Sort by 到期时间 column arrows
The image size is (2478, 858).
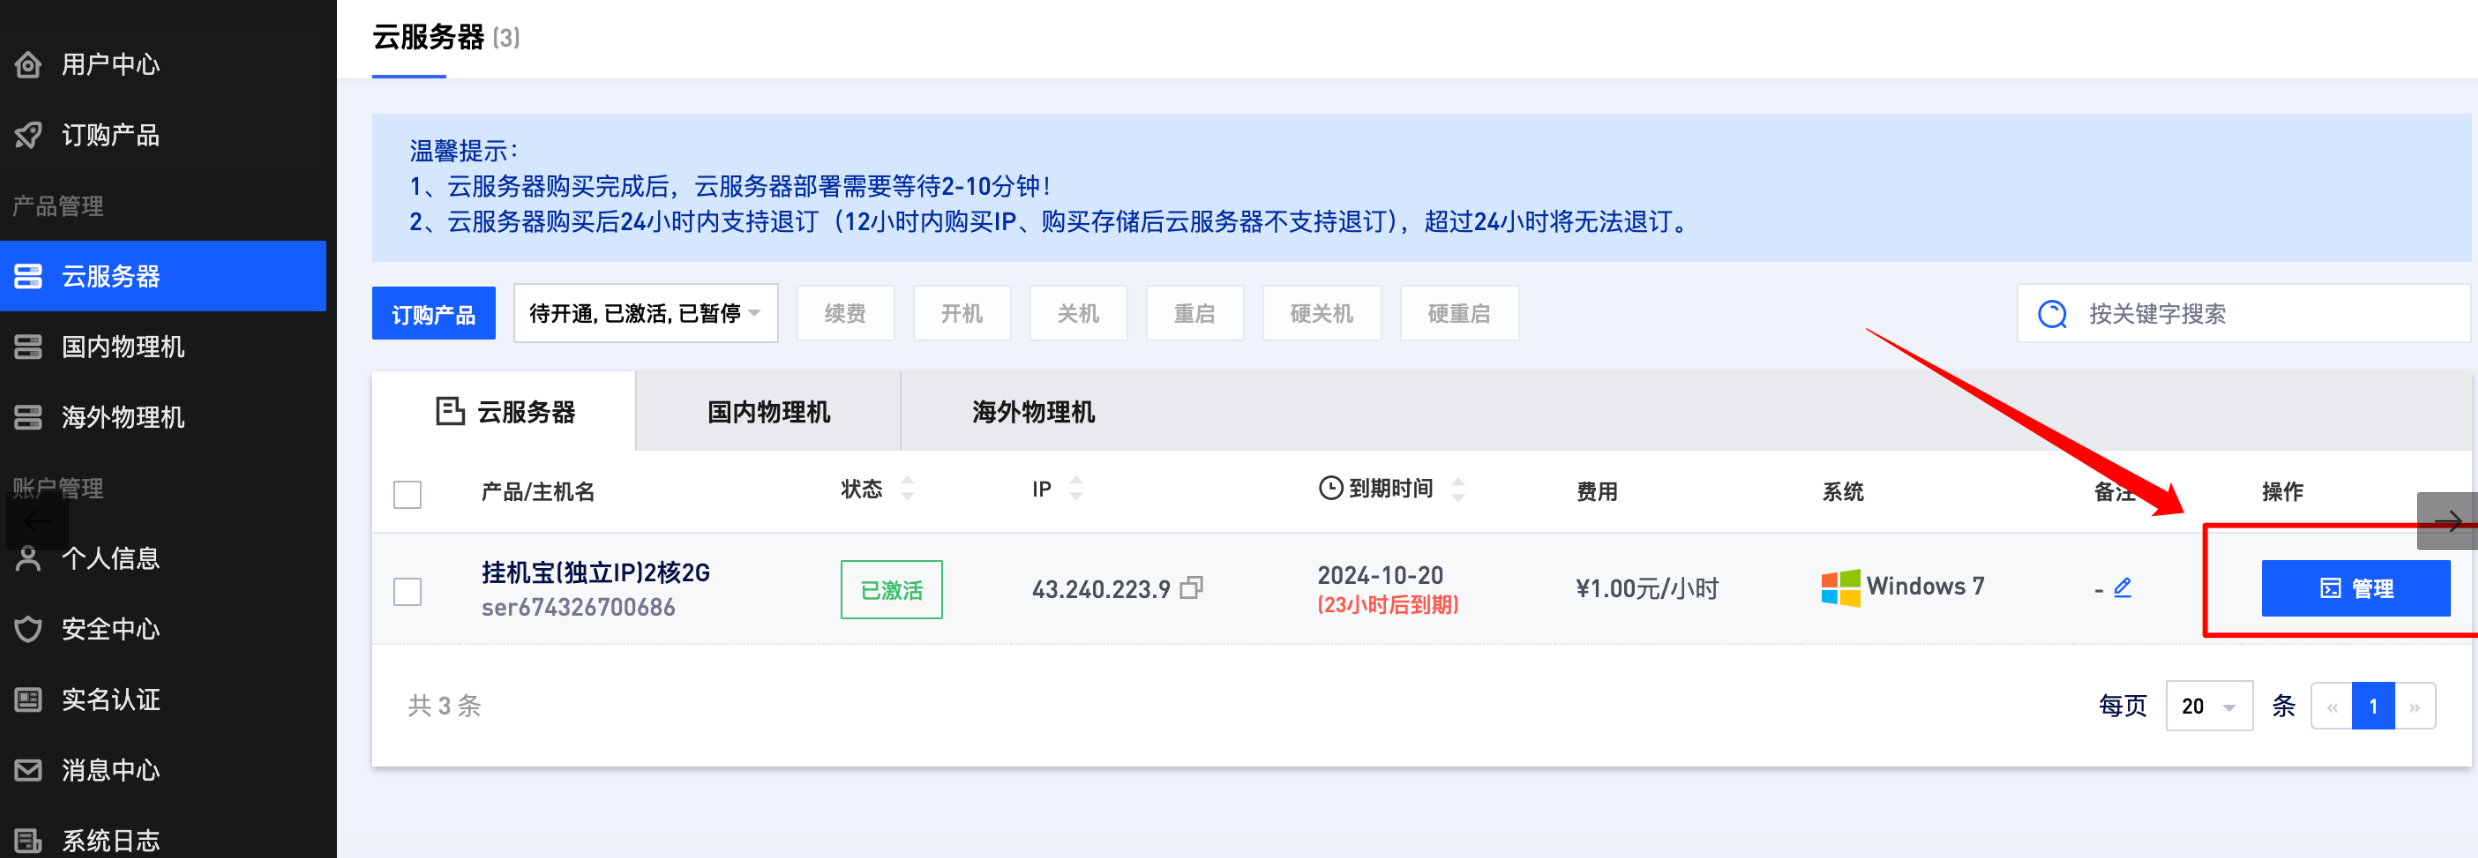point(1458,489)
